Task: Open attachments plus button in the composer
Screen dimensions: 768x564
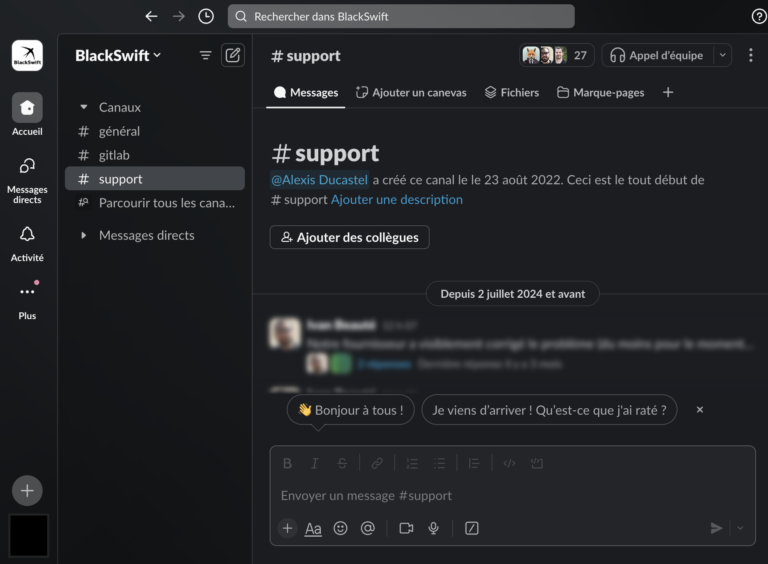Action: [x=288, y=528]
